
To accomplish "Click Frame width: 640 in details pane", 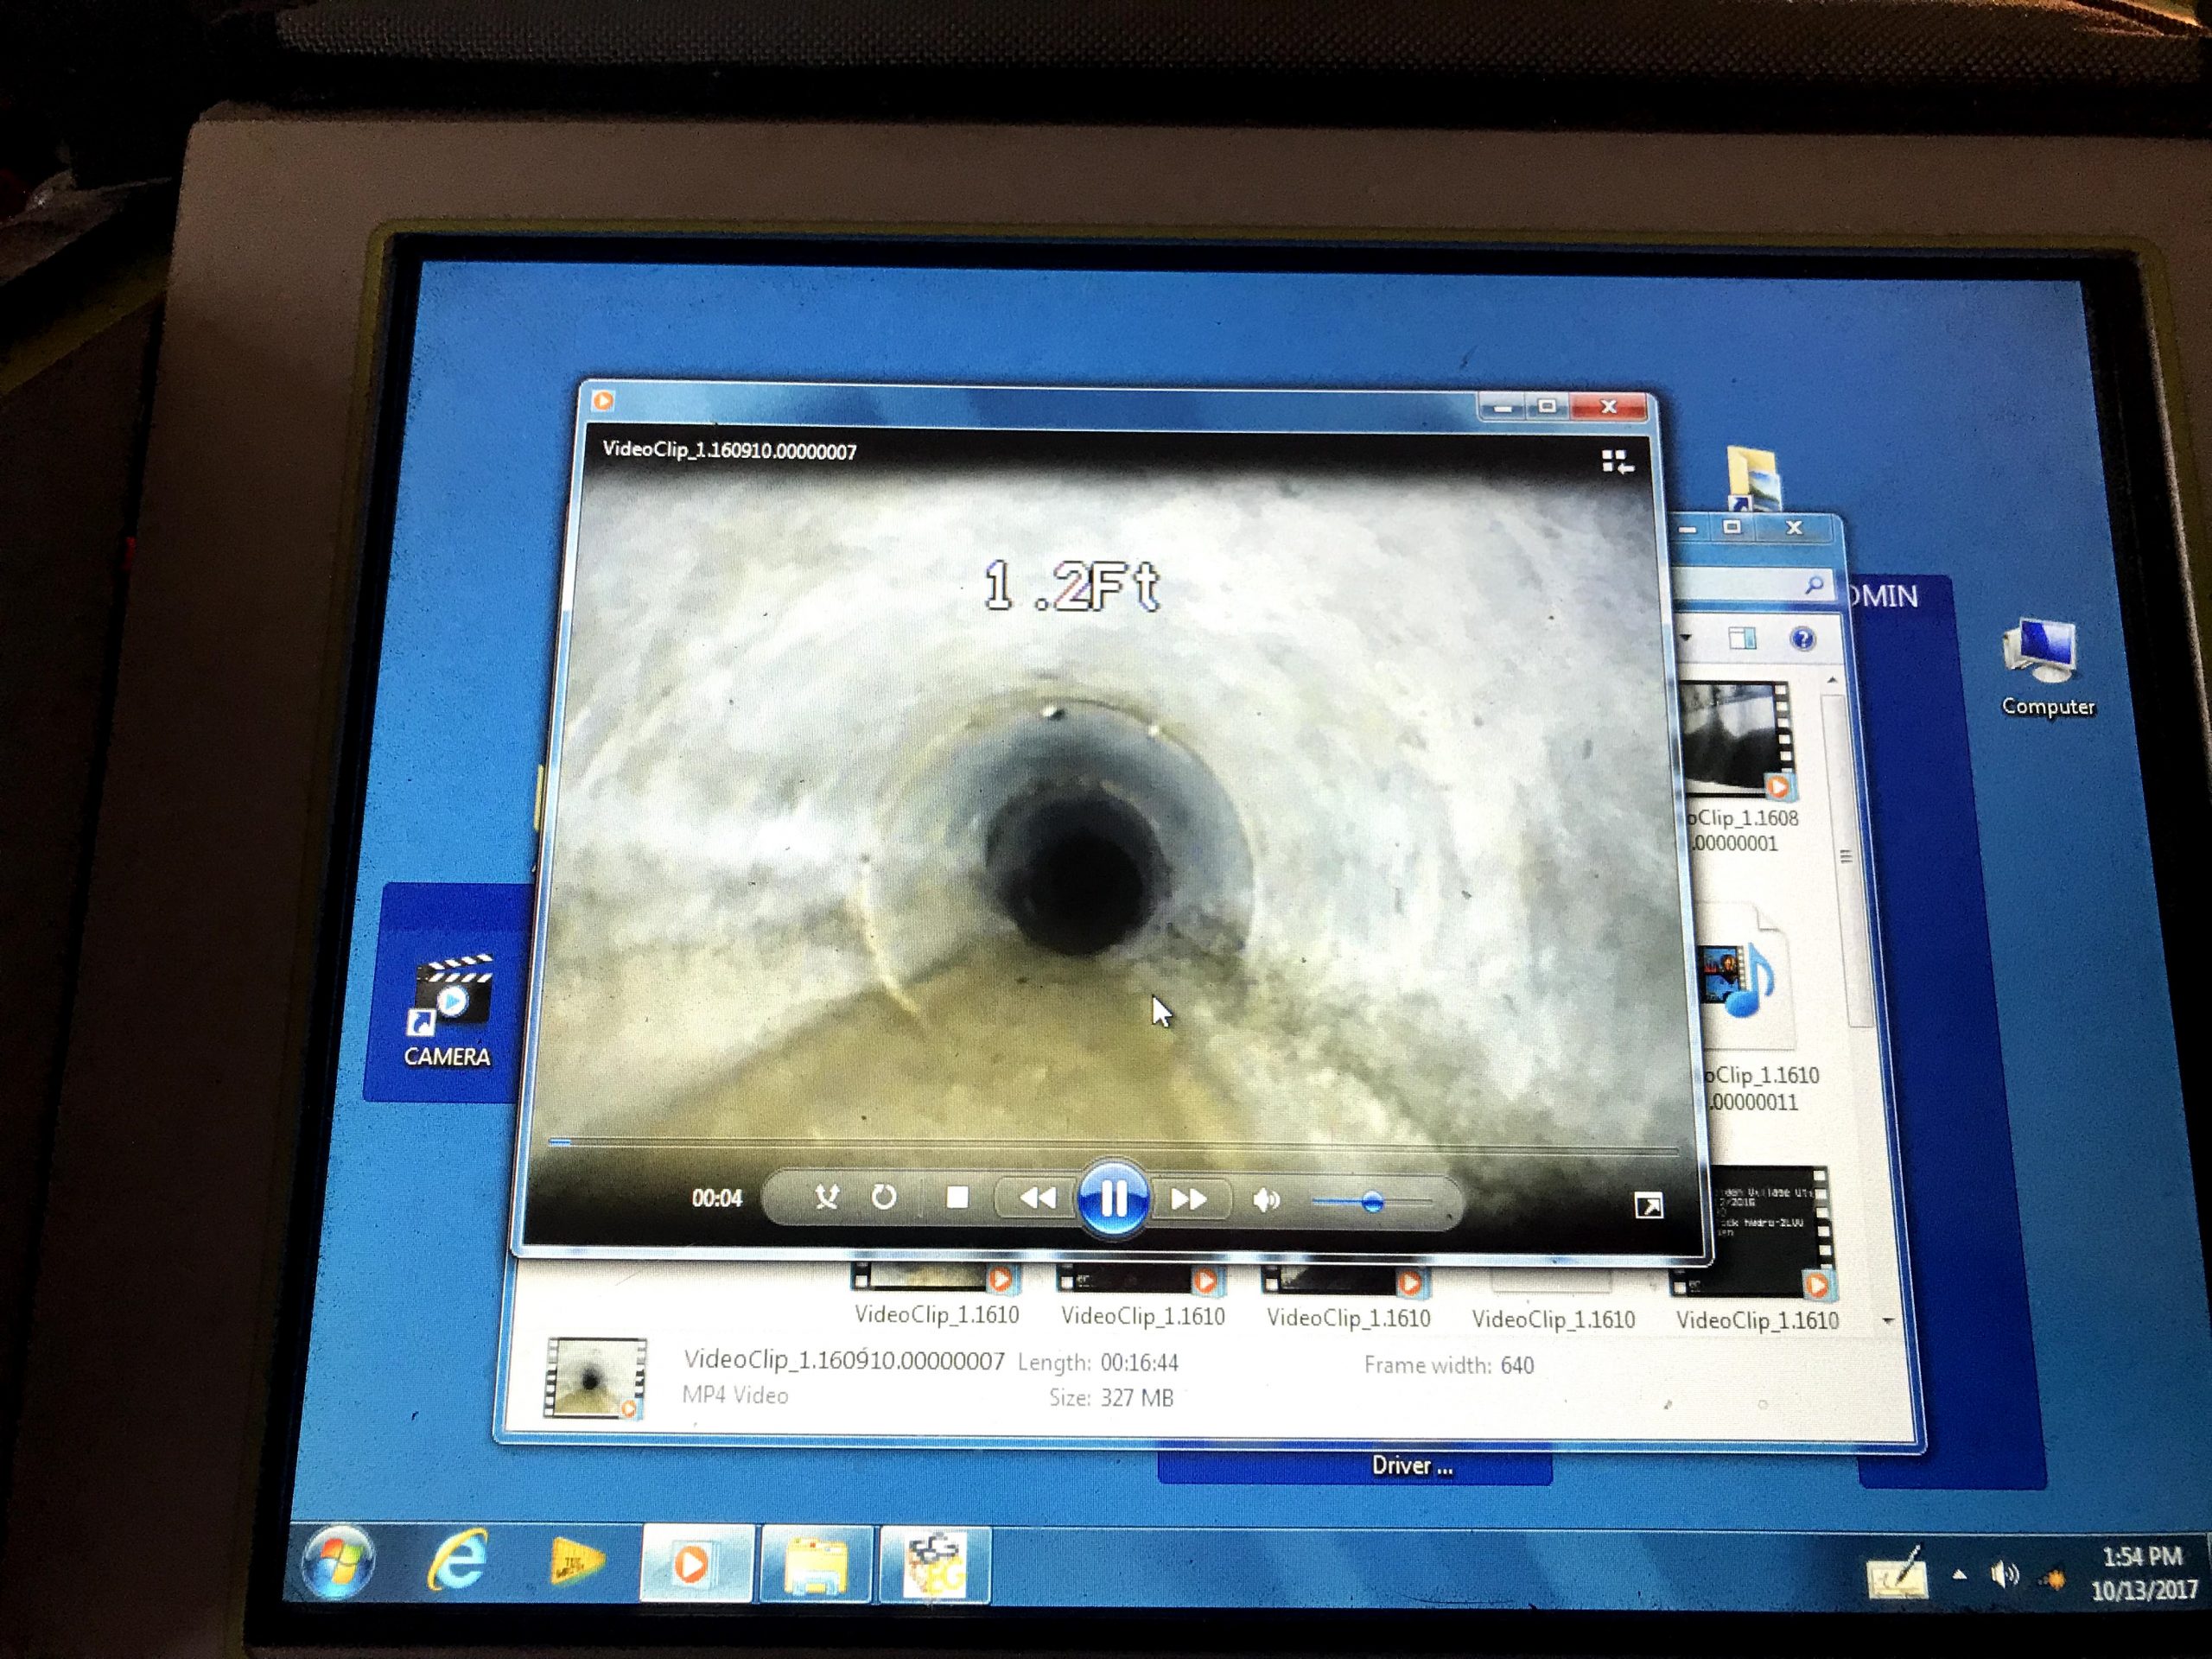I will pyautogui.click(x=1448, y=1365).
